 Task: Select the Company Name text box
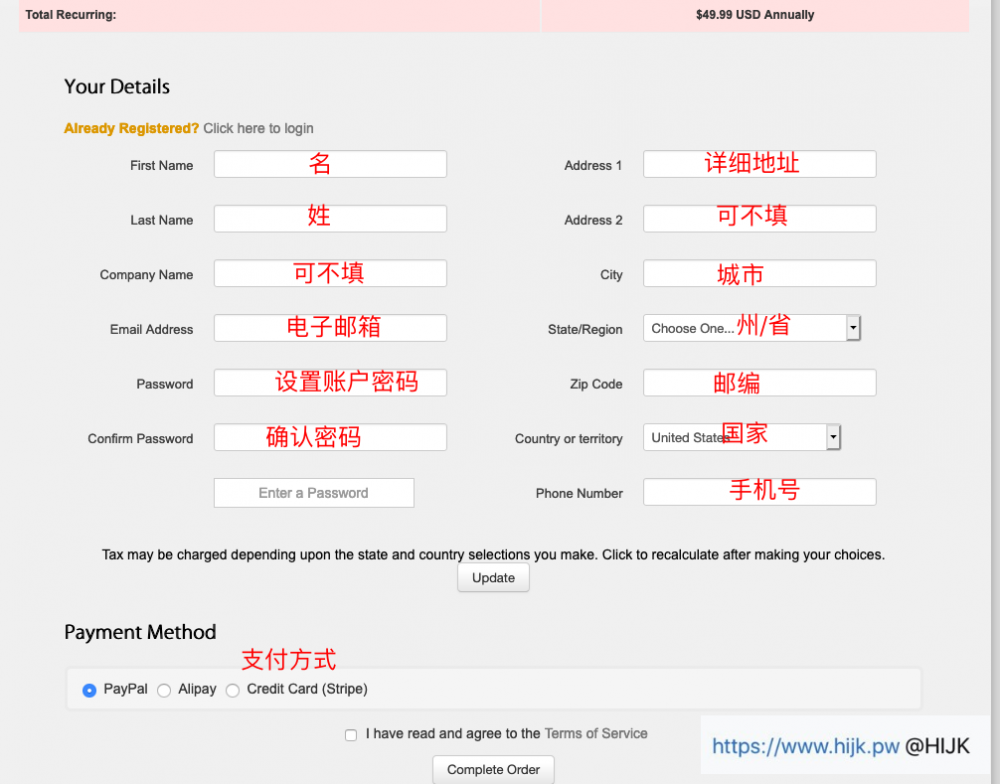[330, 274]
